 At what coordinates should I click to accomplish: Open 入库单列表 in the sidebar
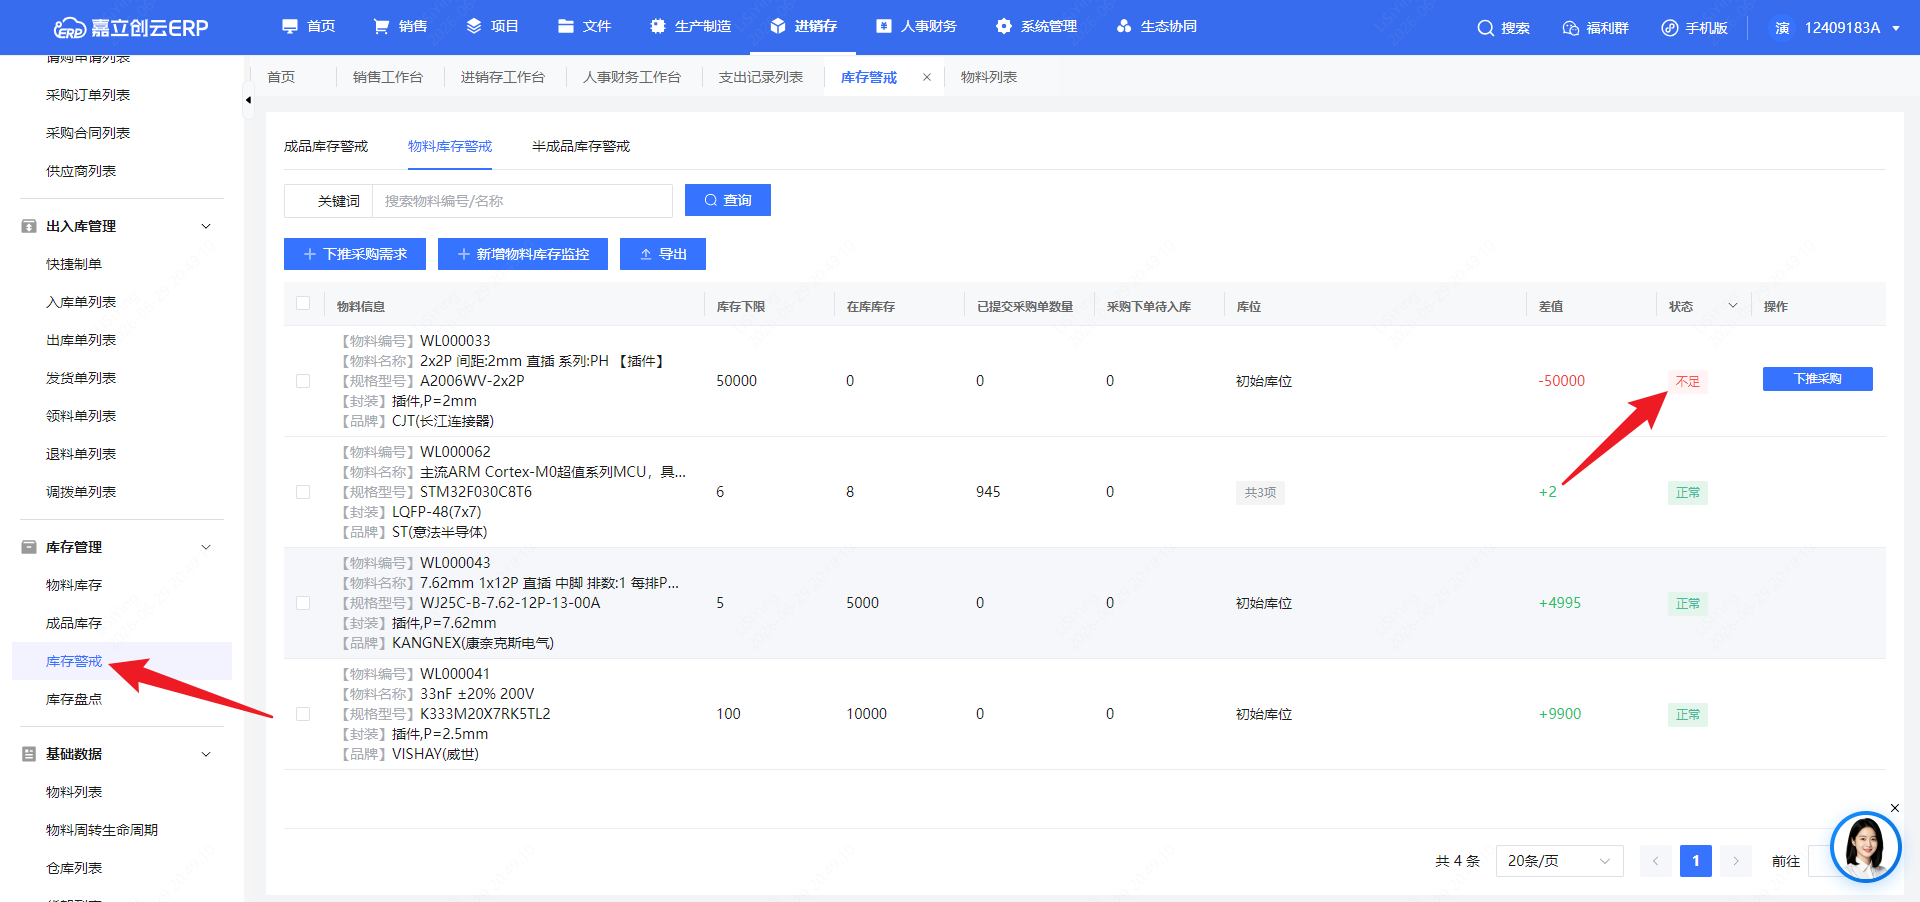[x=81, y=302]
